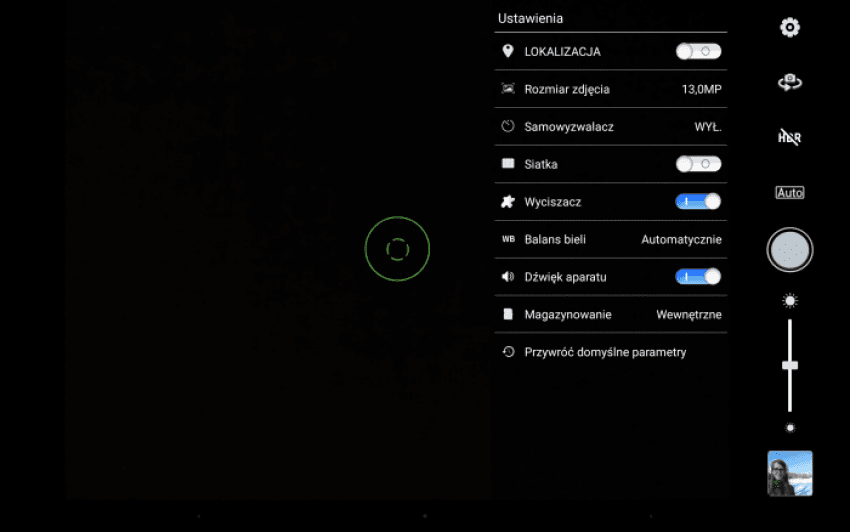Click the restore defaults icon
Screen dimensions: 850x532
click(508, 352)
